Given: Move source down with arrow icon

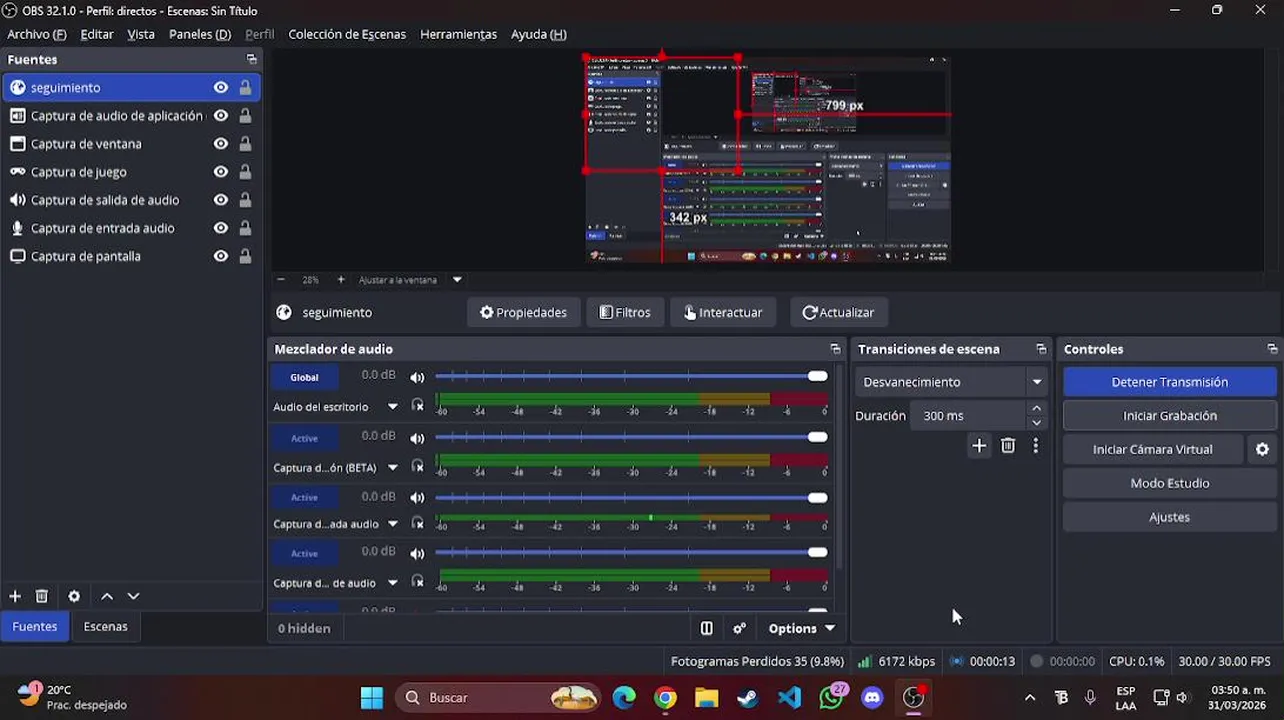Looking at the screenshot, I should click(x=133, y=596).
